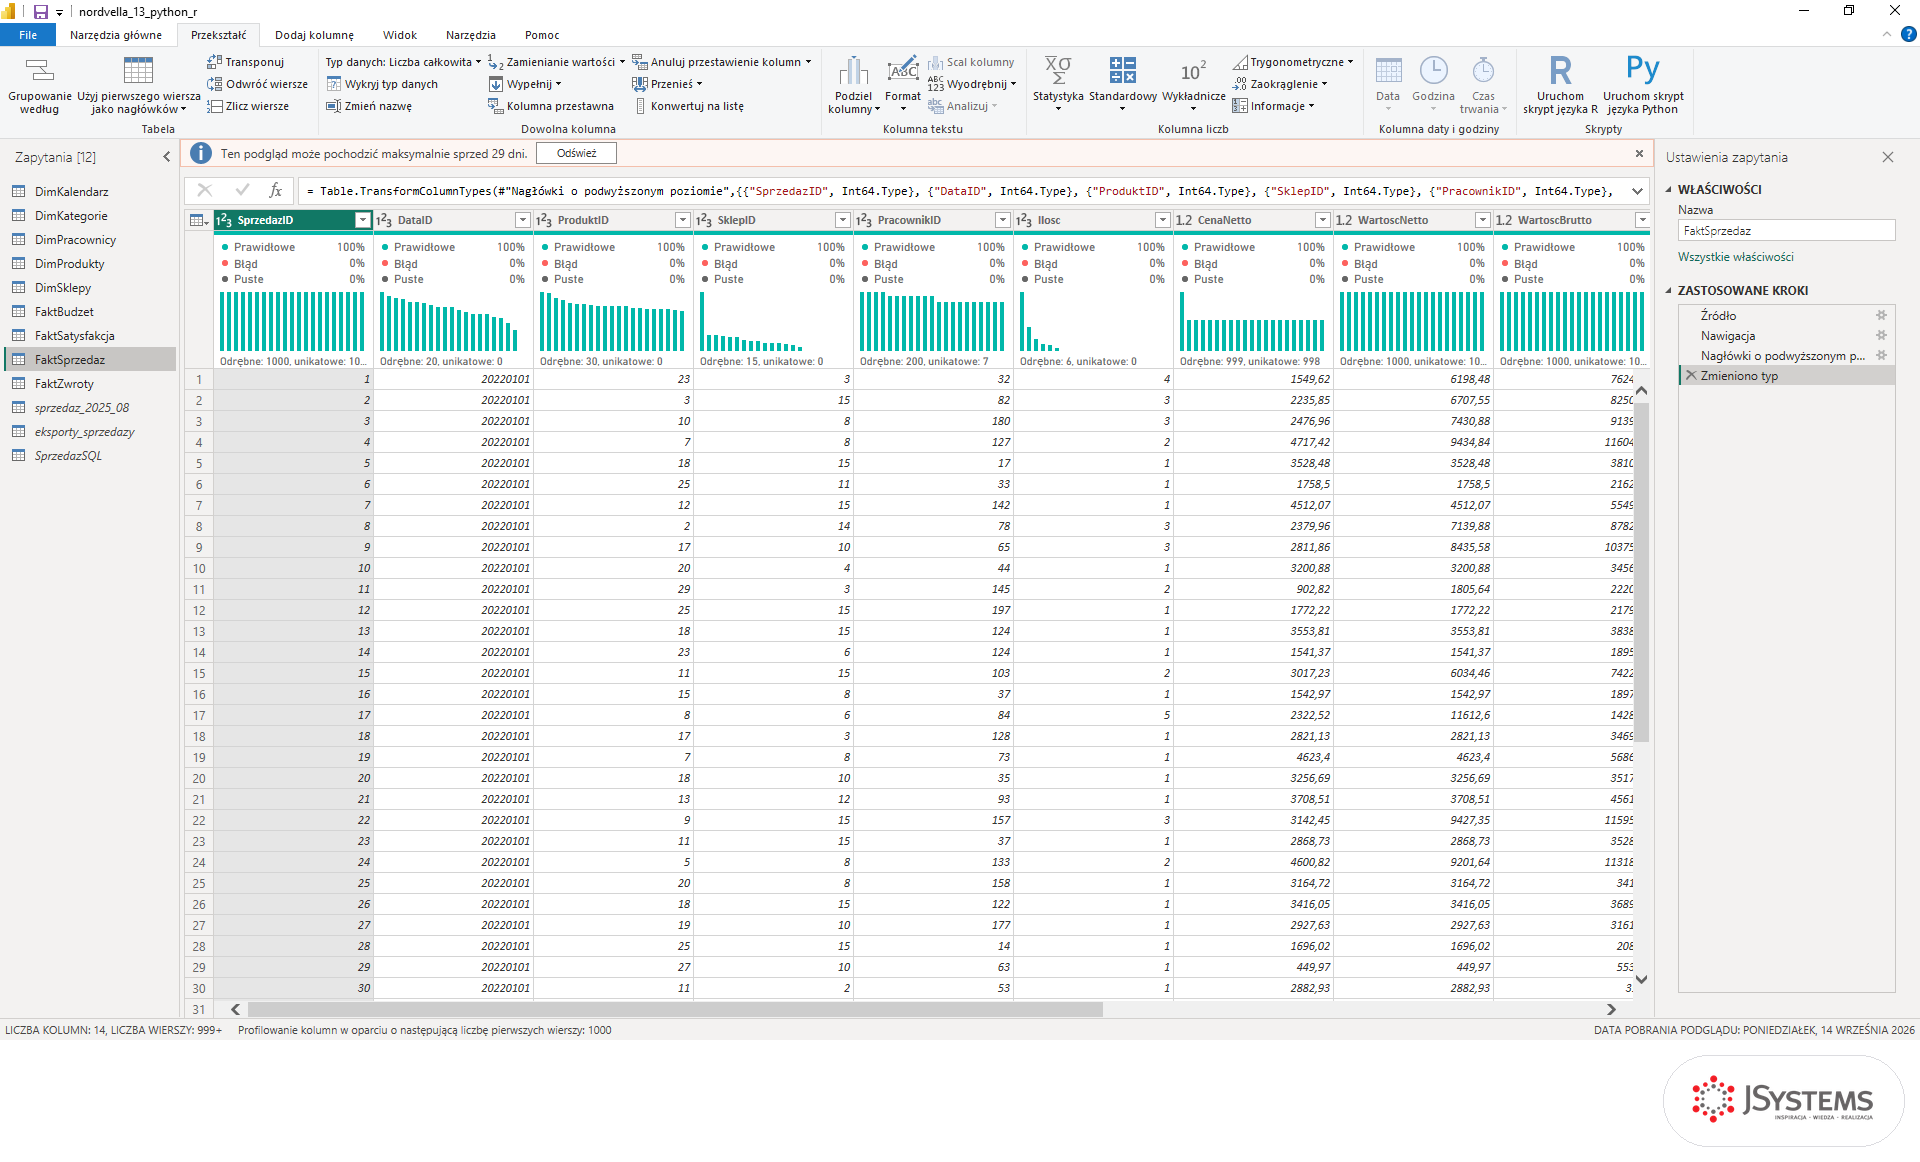The width and height of the screenshot is (1920, 1162).
Task: Open the Godzina time tool
Action: click(x=1433, y=84)
